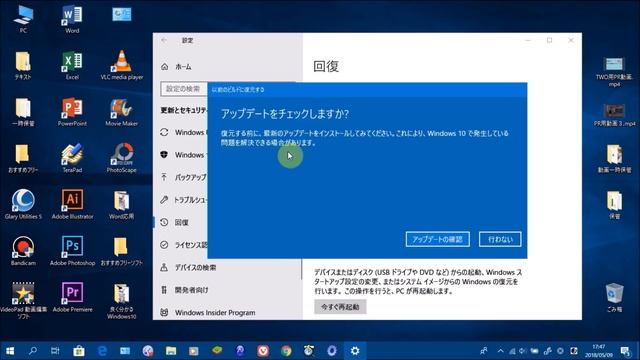Click the Windows Update sync icon in sidebar
The height and width of the screenshot is (360, 640).
pos(164,132)
